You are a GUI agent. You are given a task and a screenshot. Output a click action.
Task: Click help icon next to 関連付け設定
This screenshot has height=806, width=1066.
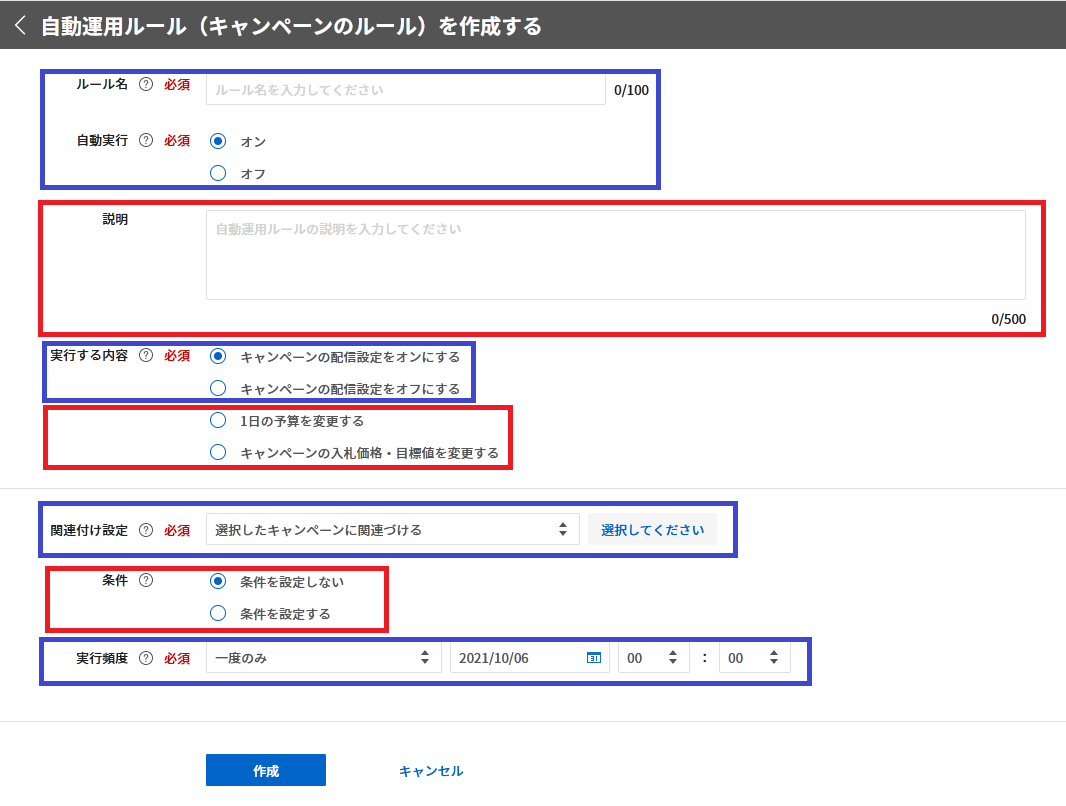coord(146,531)
